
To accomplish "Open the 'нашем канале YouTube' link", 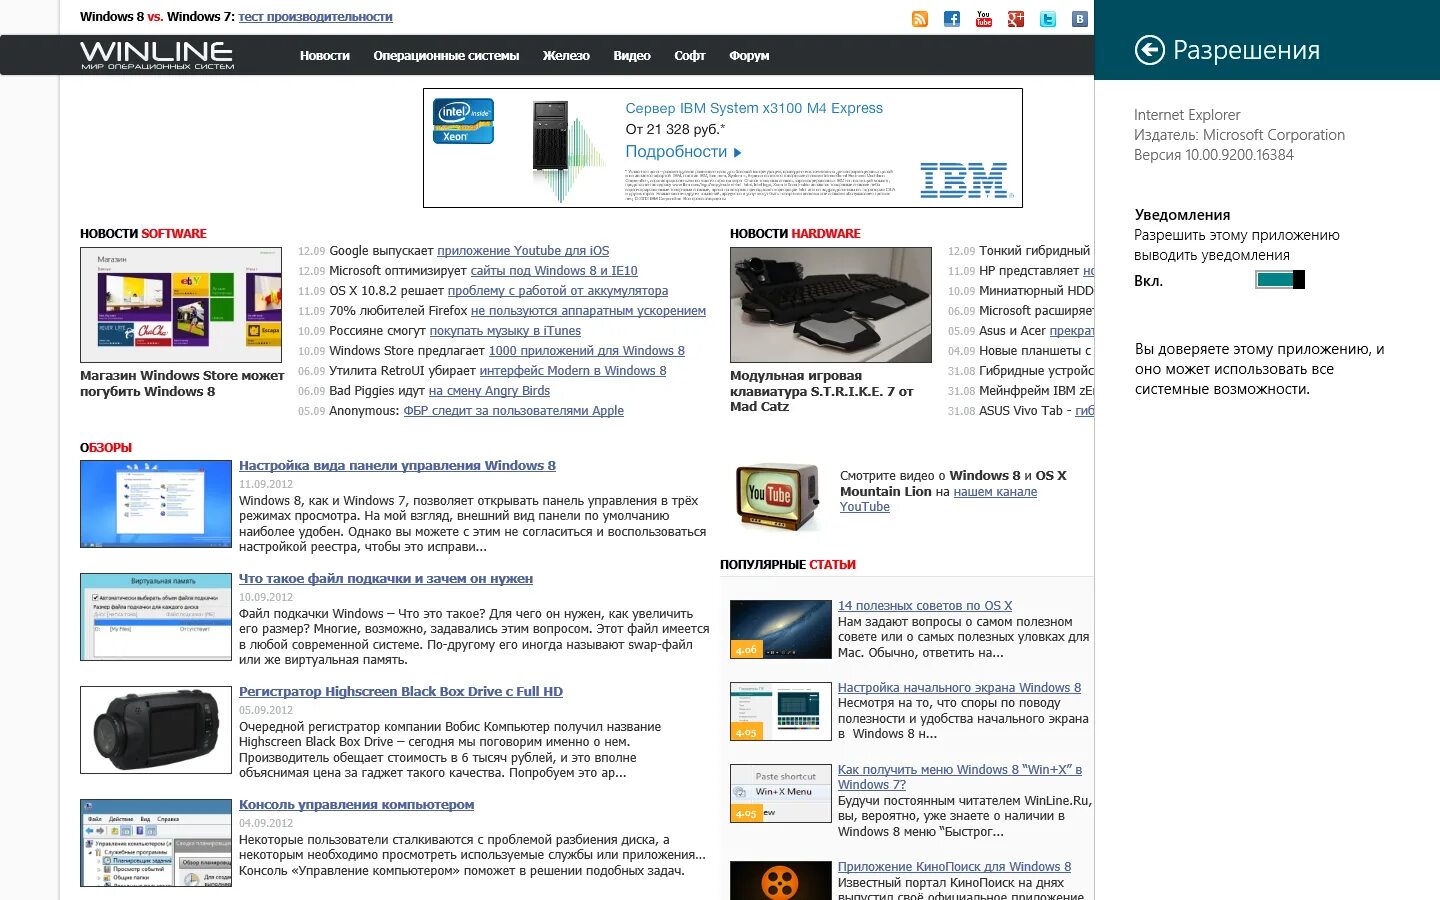I will tap(938, 499).
